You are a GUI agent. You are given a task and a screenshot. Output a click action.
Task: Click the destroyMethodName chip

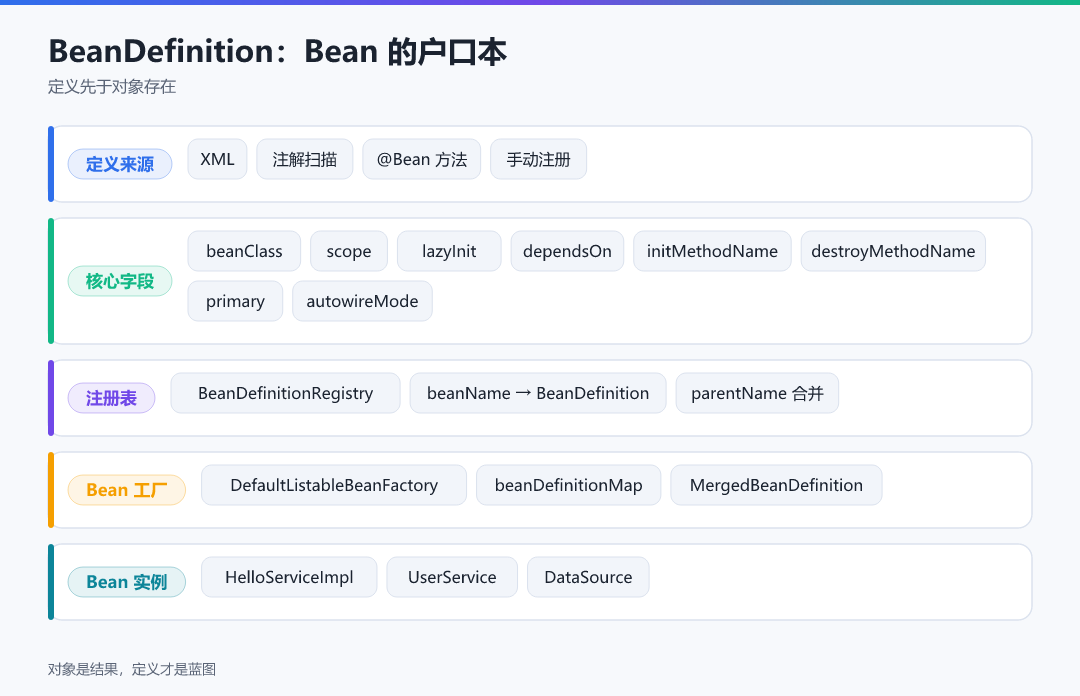point(893,251)
